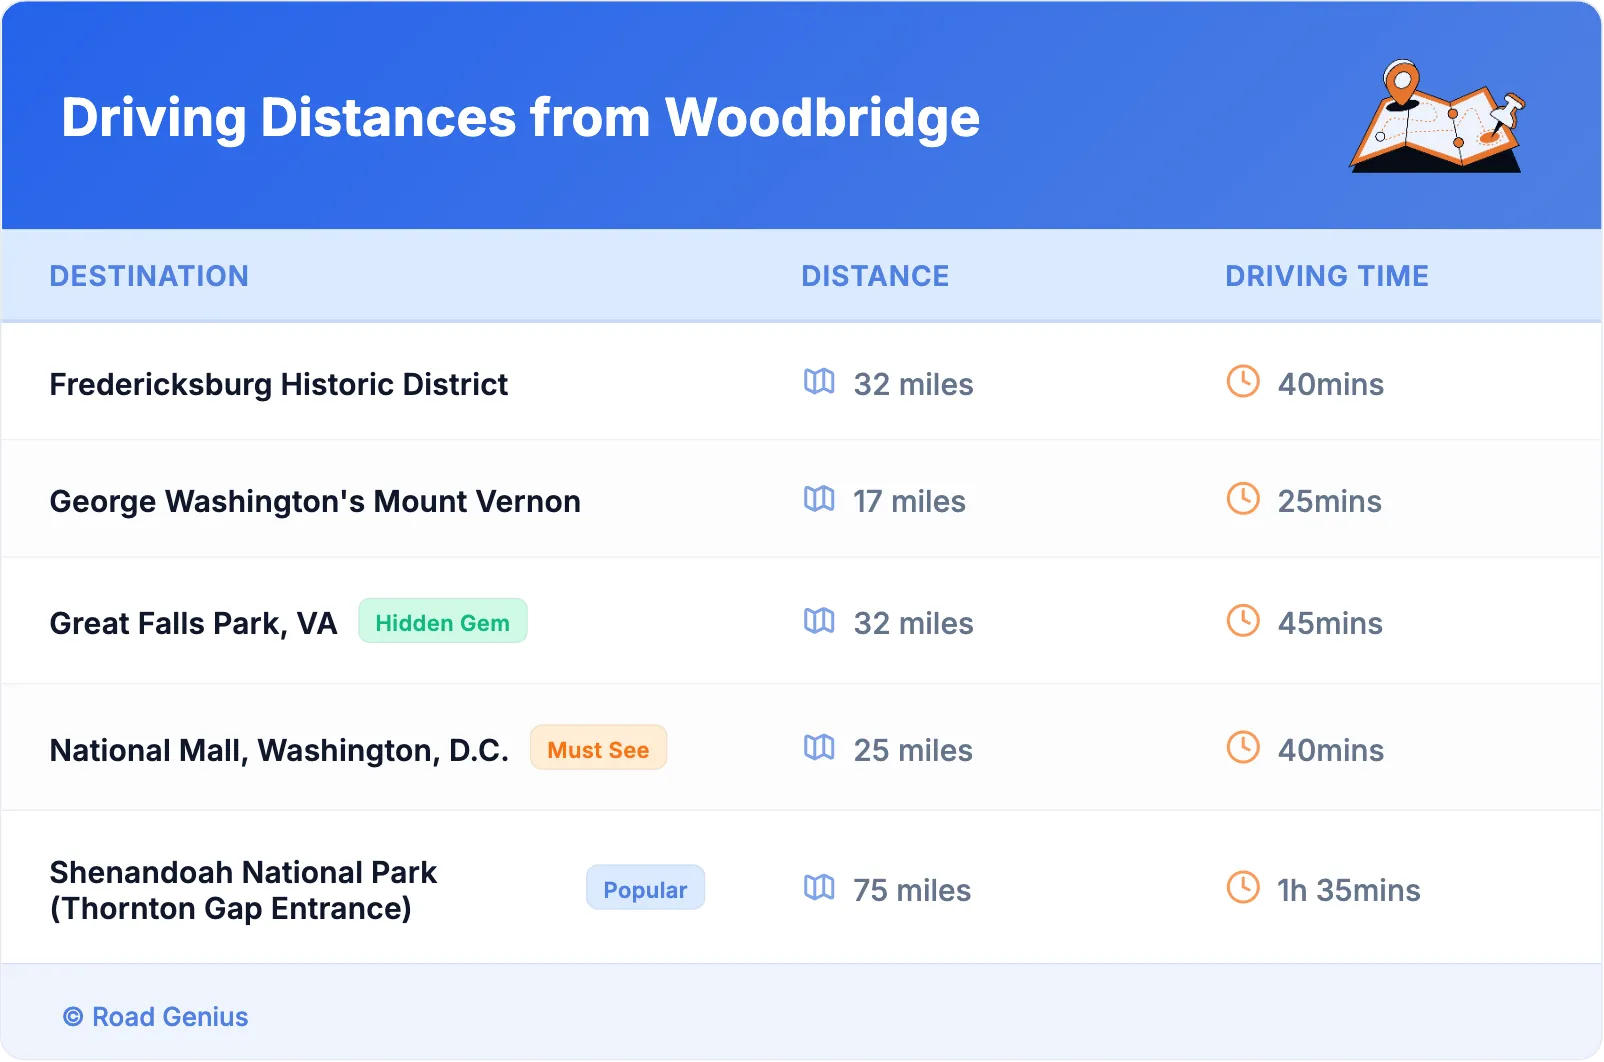Click the Hidden Gem badge
The image size is (1604, 1062).
pos(443,622)
